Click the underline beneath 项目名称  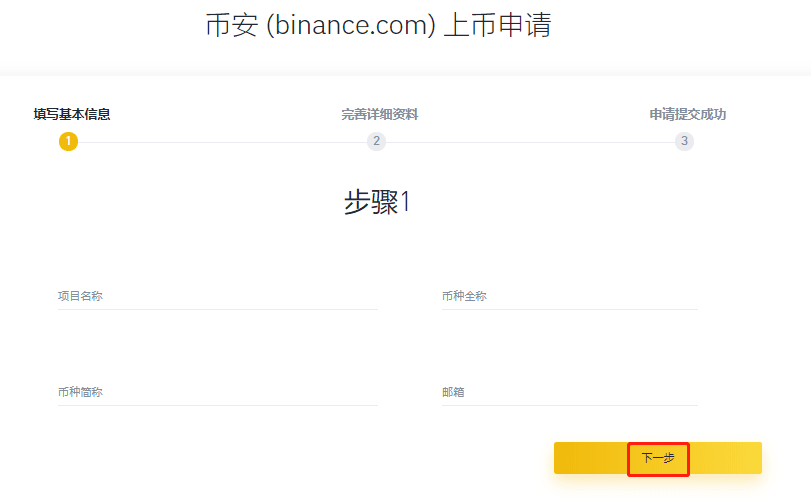(x=218, y=309)
